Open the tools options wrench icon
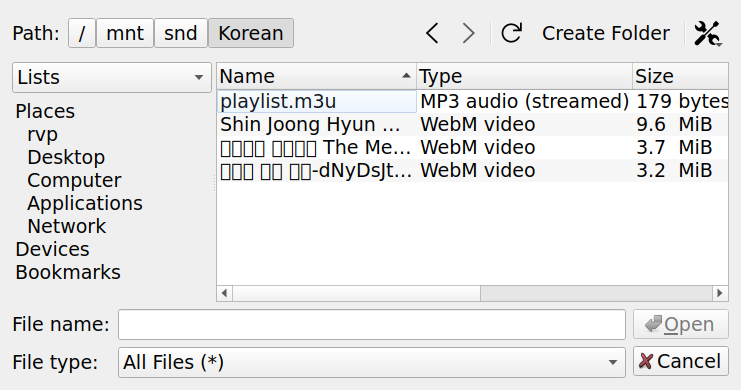Viewport: 741px width, 390px height. click(x=707, y=33)
